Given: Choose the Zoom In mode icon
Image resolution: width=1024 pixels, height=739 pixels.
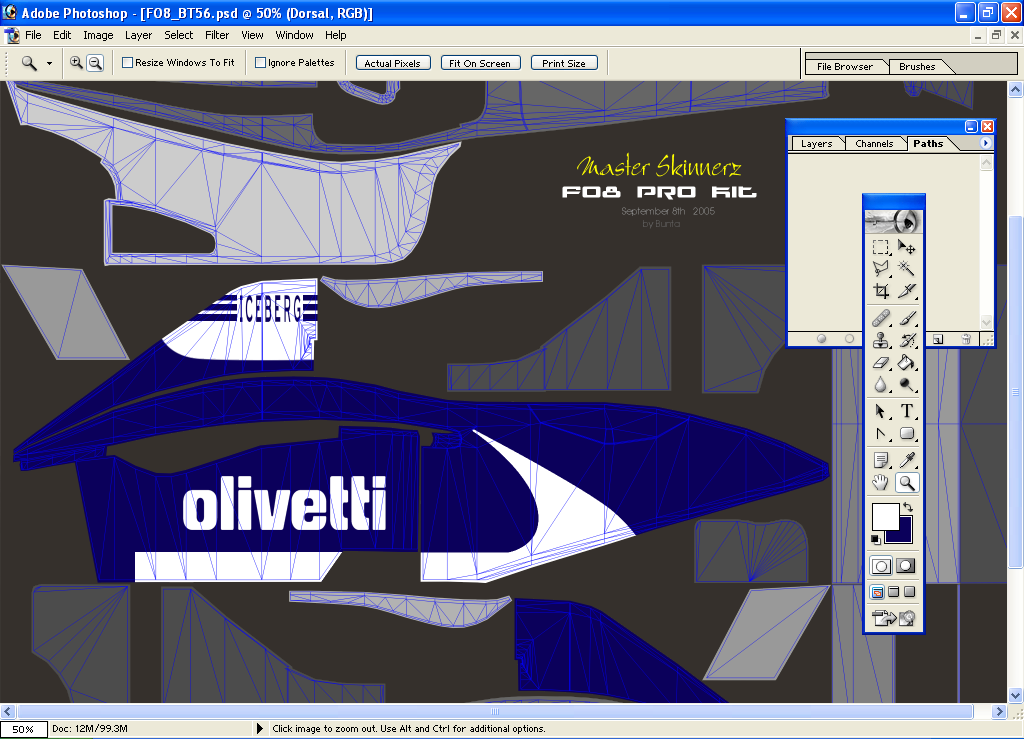Looking at the screenshot, I should 76,63.
